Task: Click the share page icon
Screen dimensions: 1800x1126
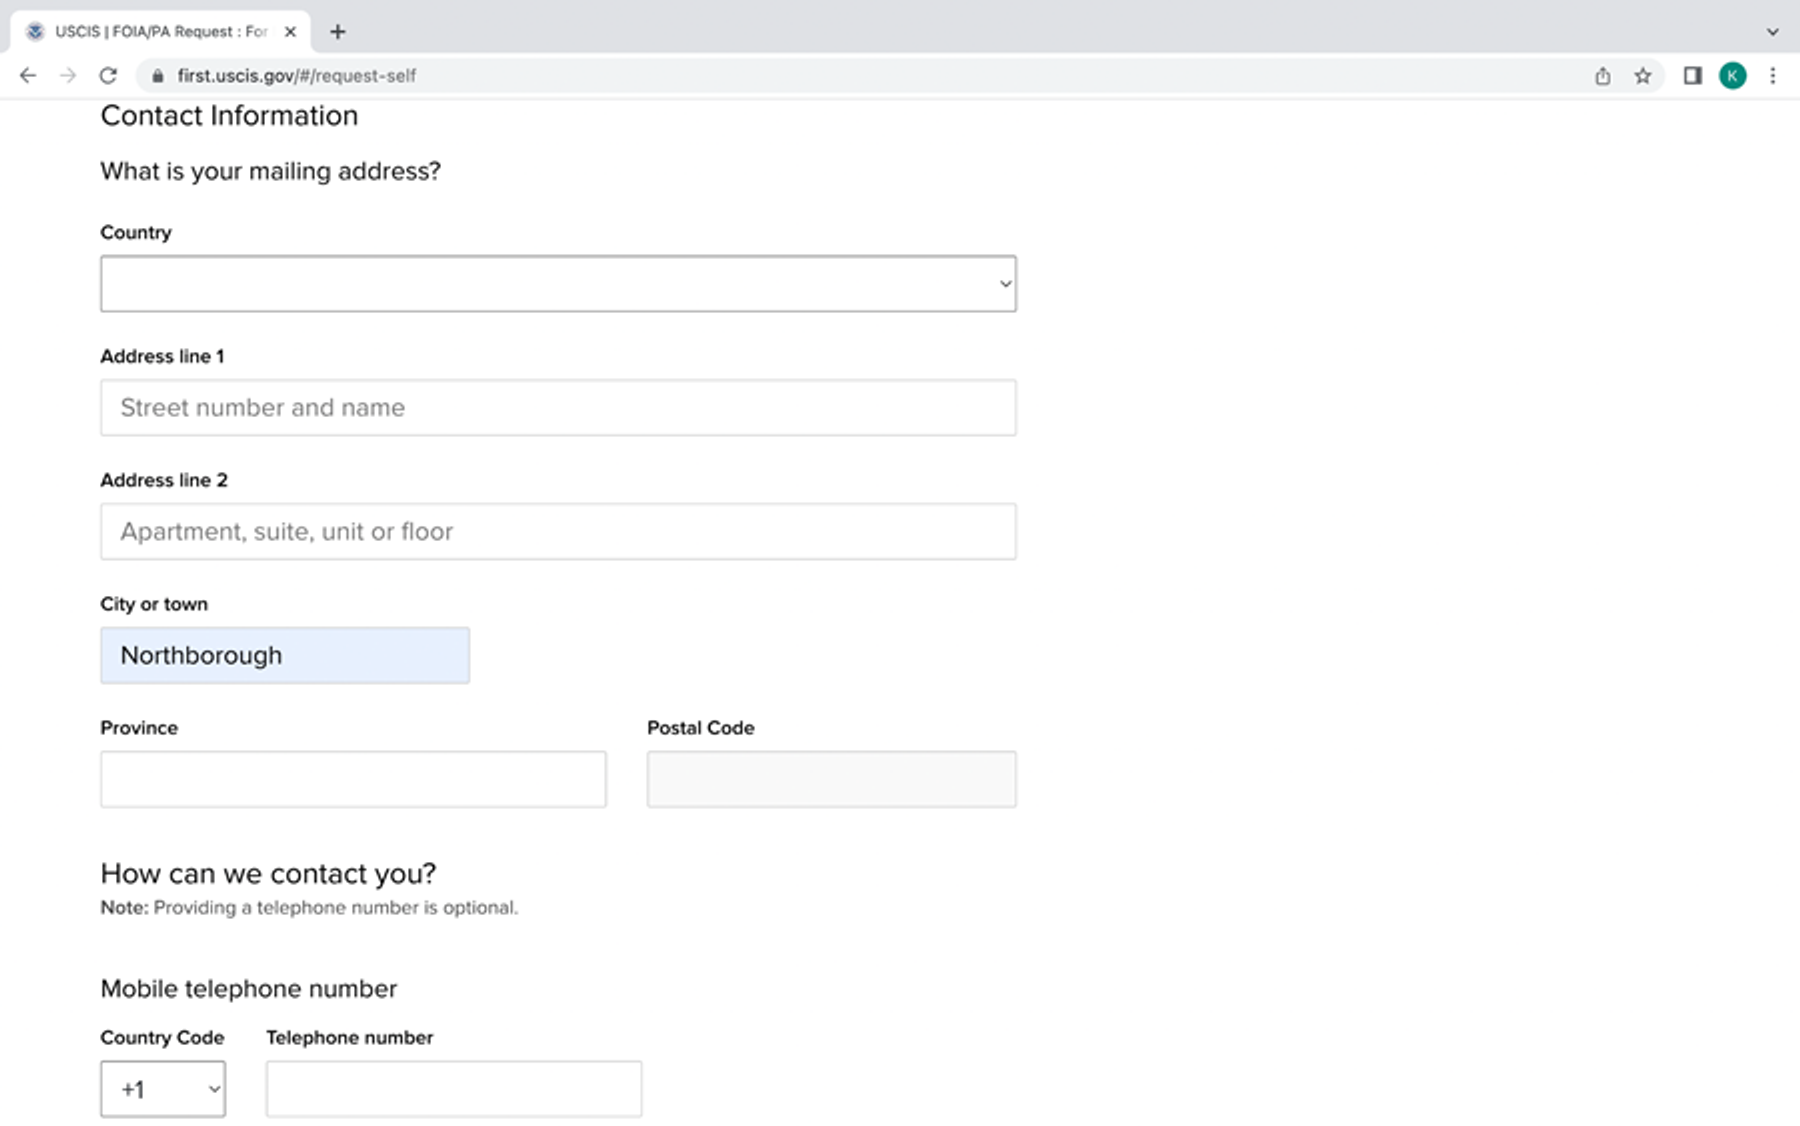Action: [1602, 76]
